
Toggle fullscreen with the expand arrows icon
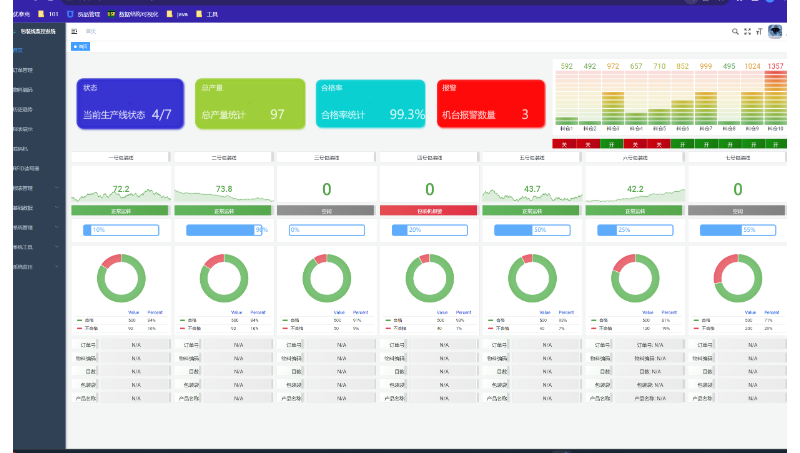click(747, 31)
